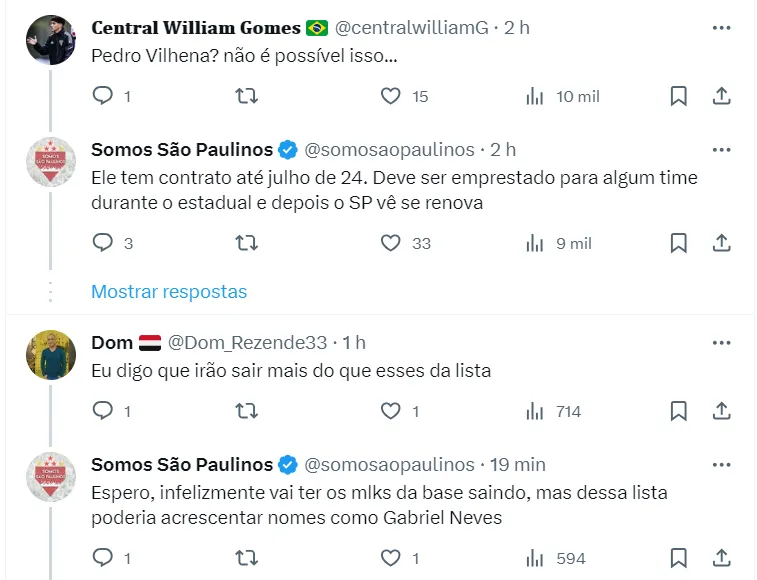Bookmark the Gabriel Neves tweet
Screen dimensions: 757x580
(x=678, y=558)
